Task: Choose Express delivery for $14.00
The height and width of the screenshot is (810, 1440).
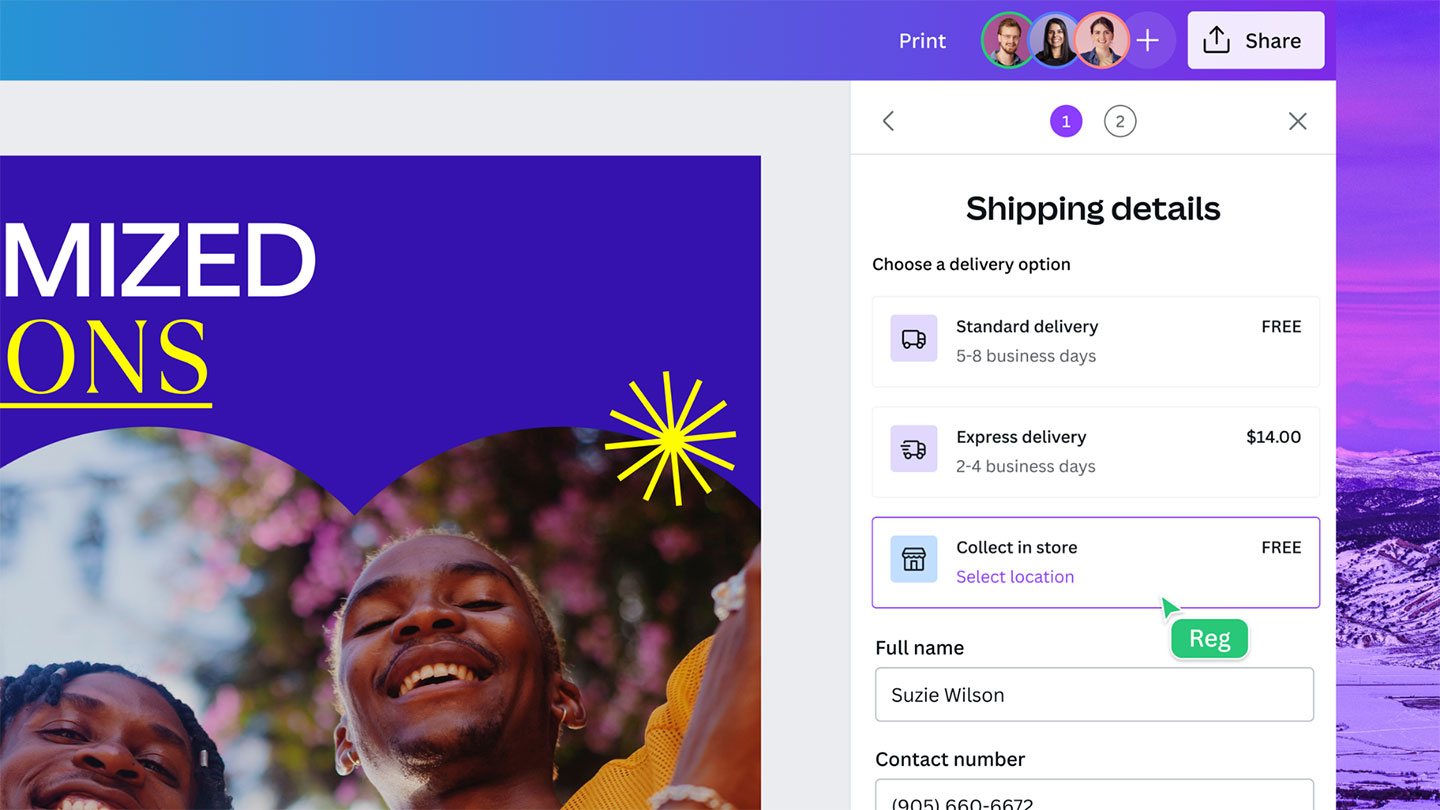Action: point(1095,451)
